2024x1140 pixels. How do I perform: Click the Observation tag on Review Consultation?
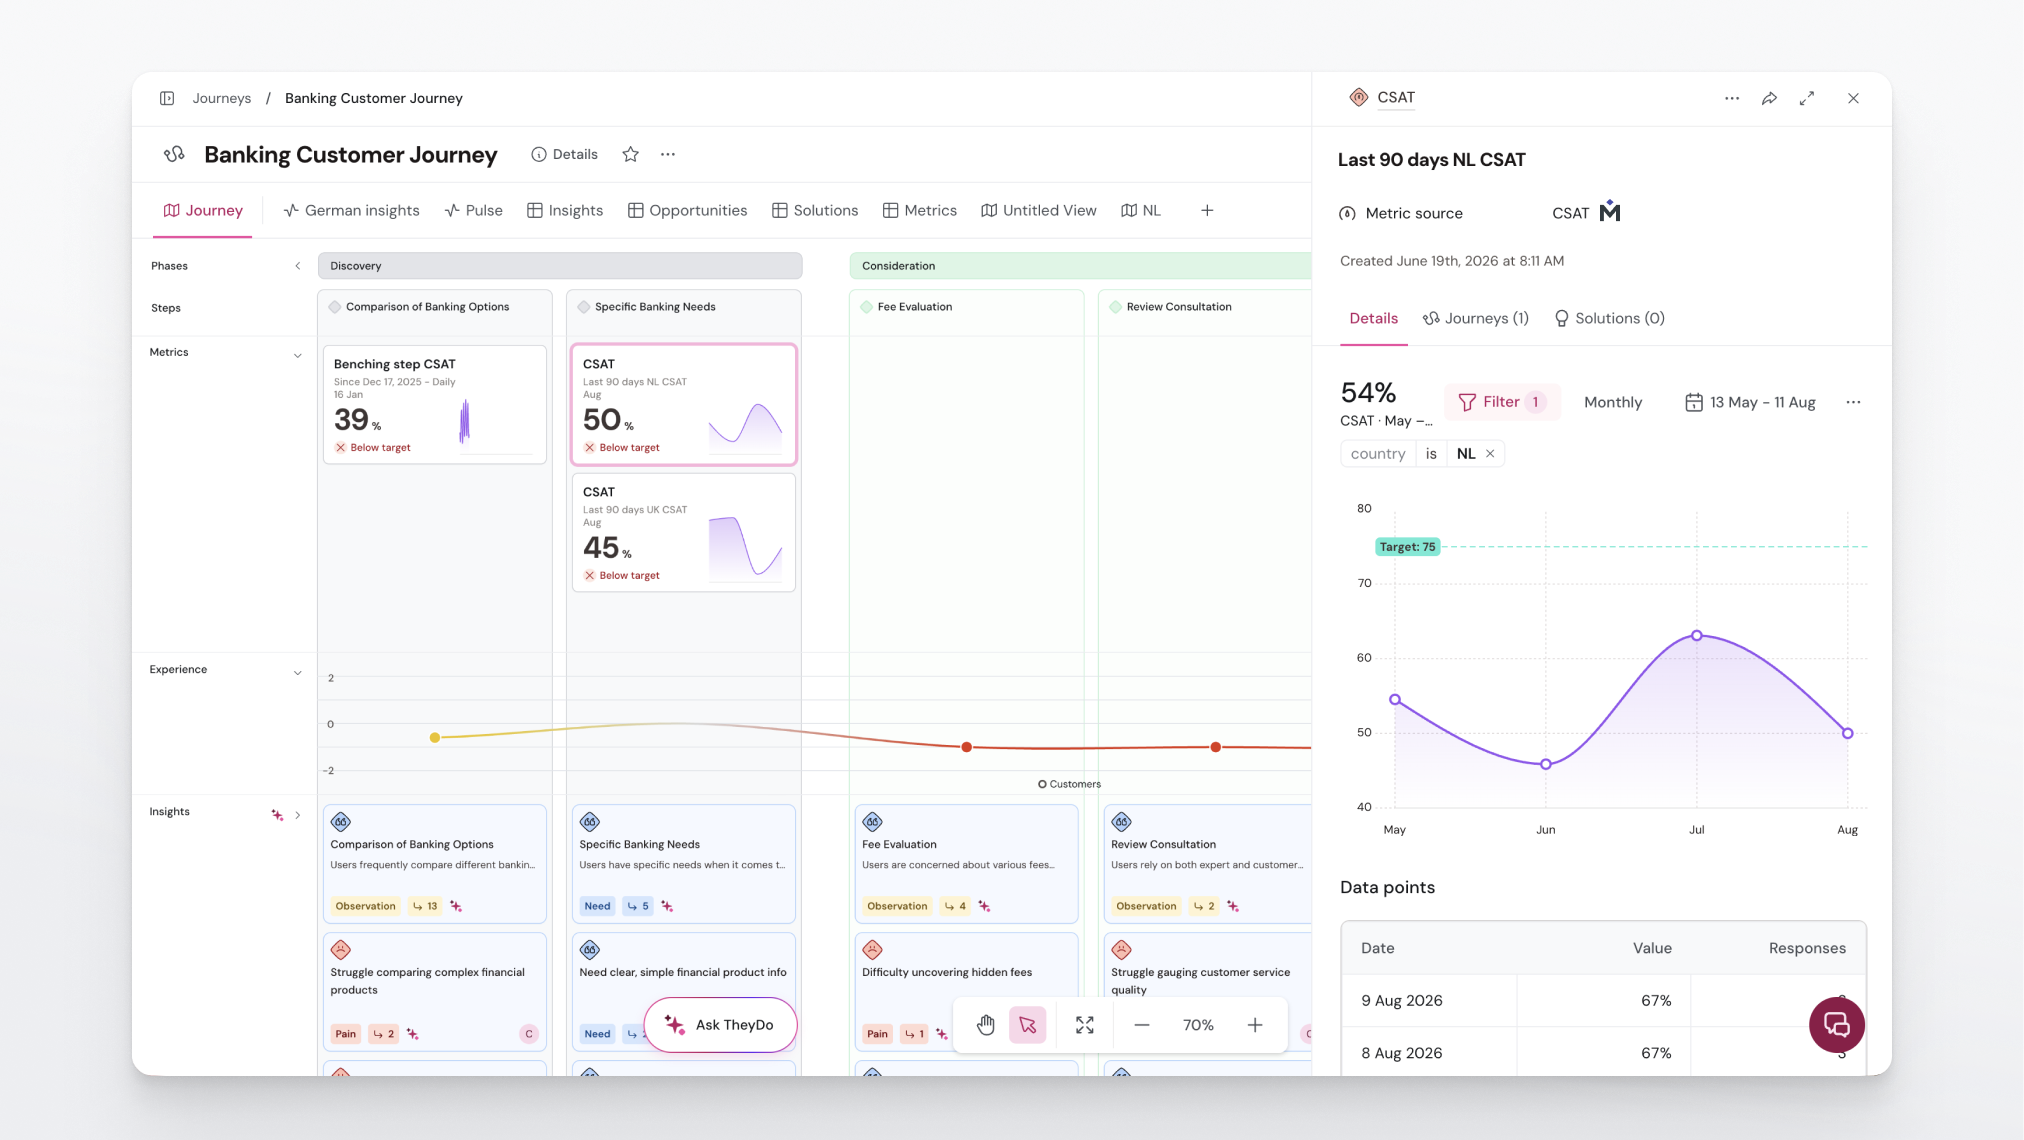coord(1146,906)
